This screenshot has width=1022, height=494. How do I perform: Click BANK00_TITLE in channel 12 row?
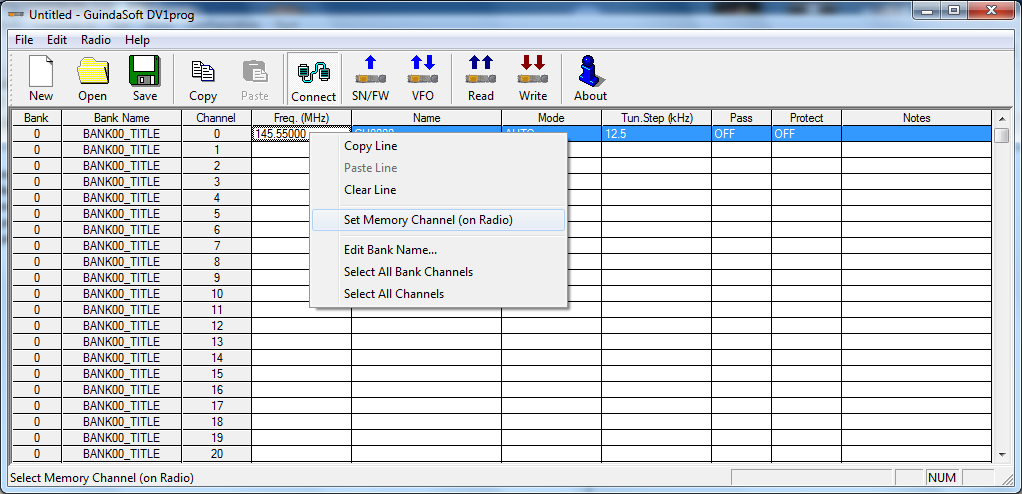pyautogui.click(x=121, y=325)
